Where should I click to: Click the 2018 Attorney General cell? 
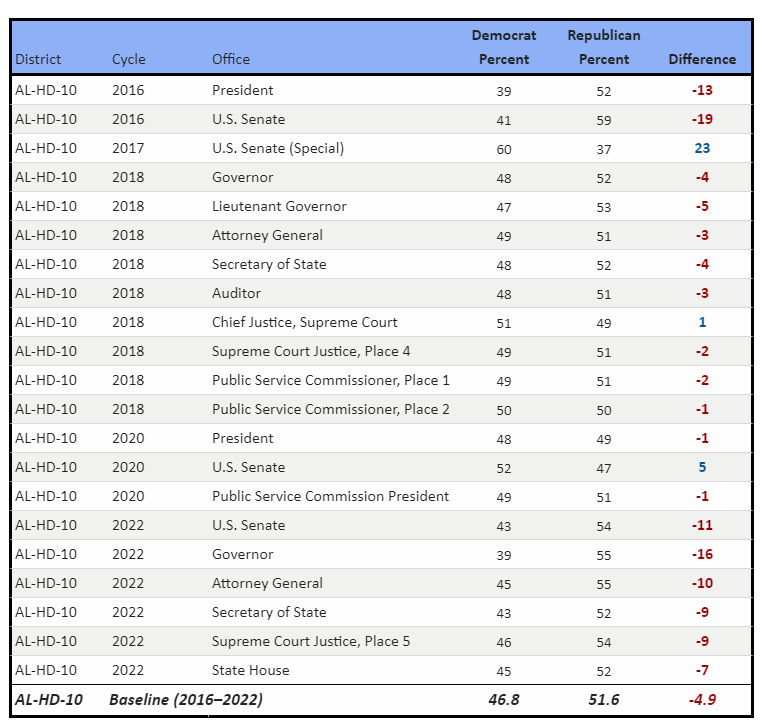[x=267, y=235]
